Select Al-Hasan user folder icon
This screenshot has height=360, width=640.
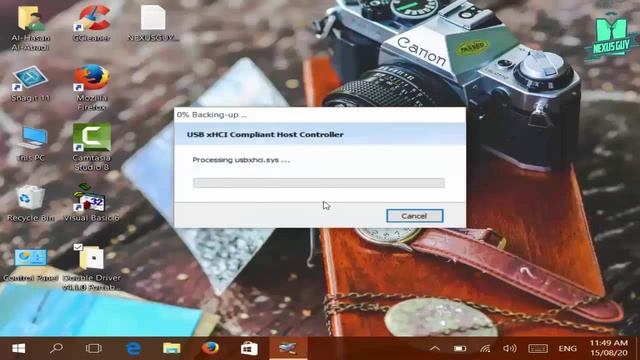[x=31, y=28]
